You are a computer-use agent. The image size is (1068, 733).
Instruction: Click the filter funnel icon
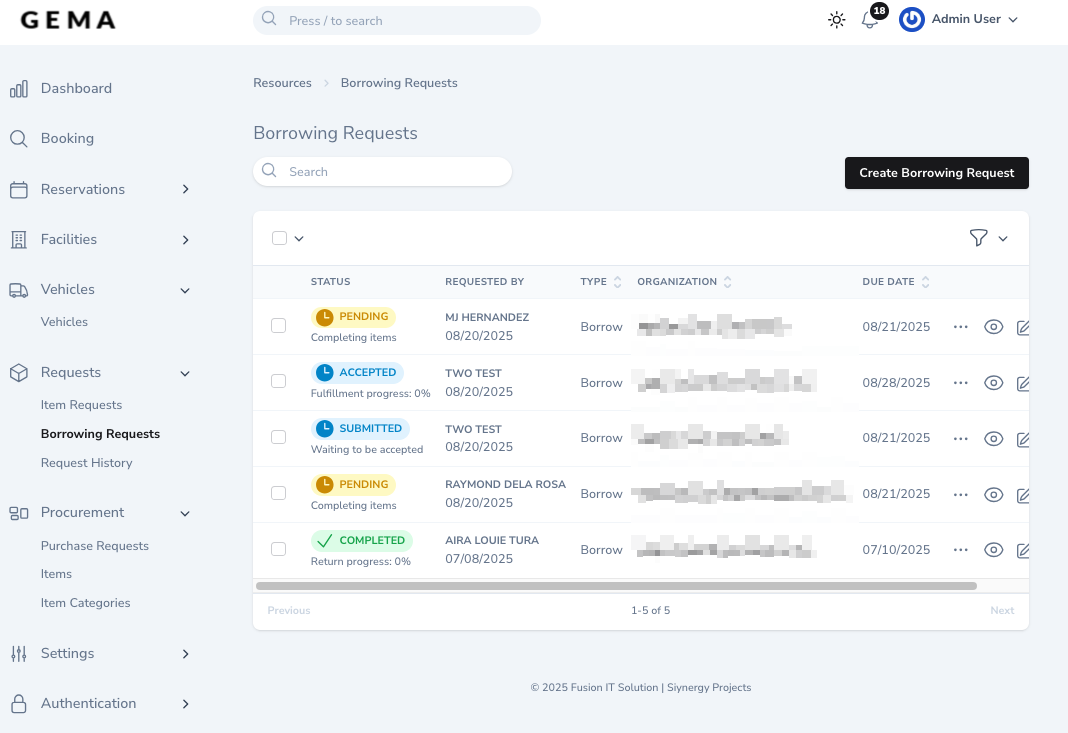[x=978, y=238]
